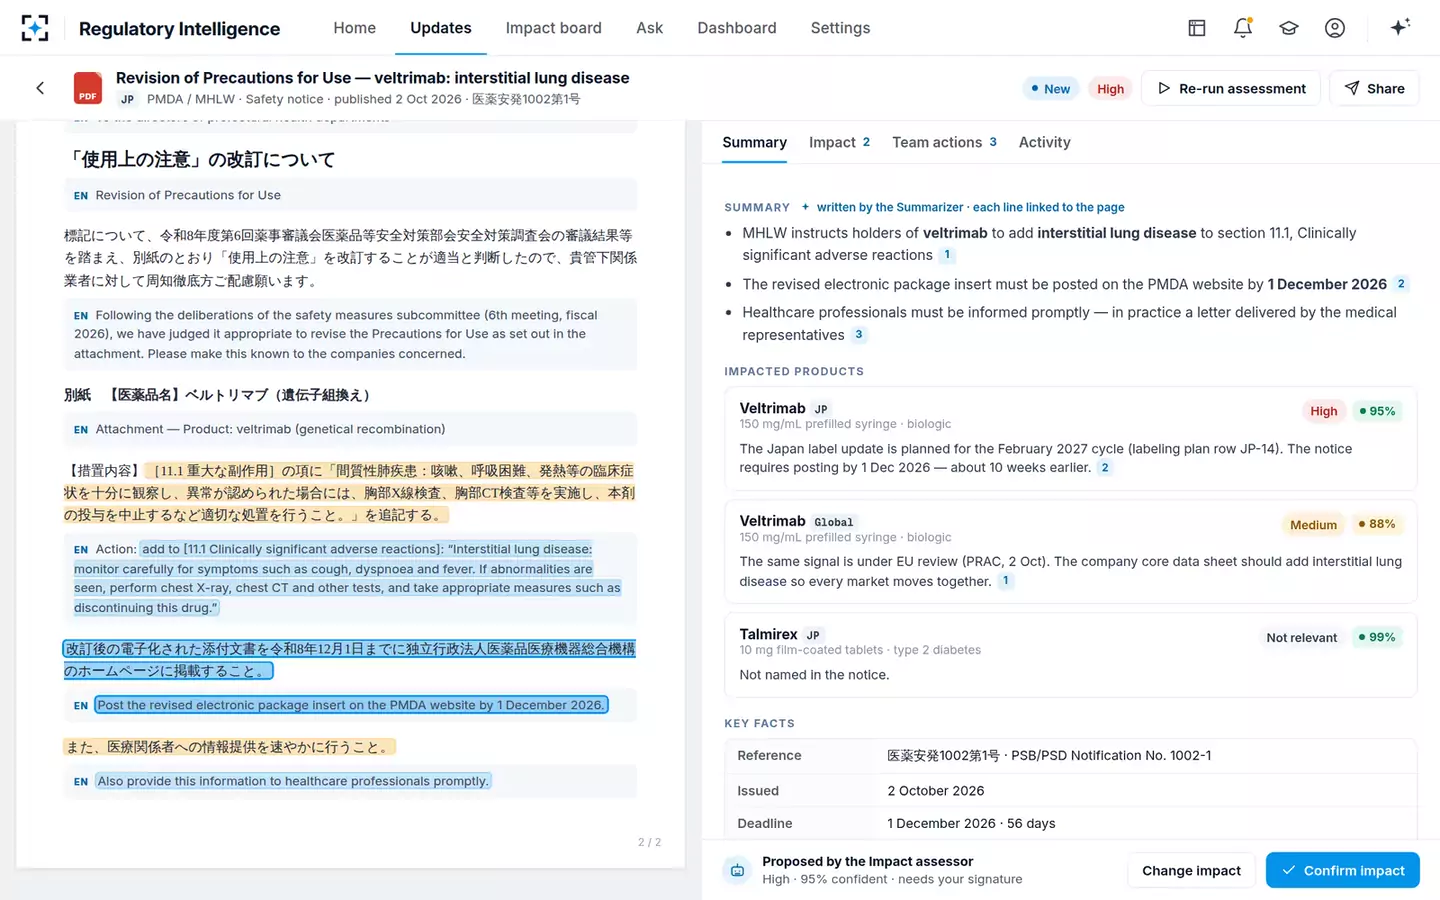
Task: Click the Share button
Action: [1374, 88]
